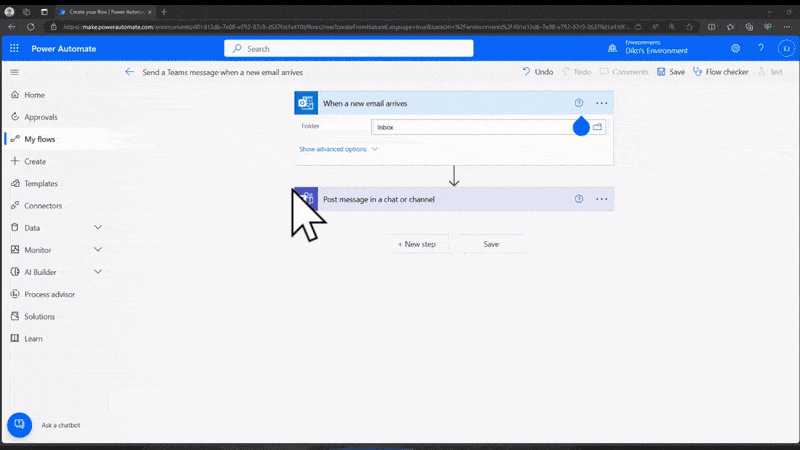Expand the Monitor navigation section

pyautogui.click(x=98, y=249)
